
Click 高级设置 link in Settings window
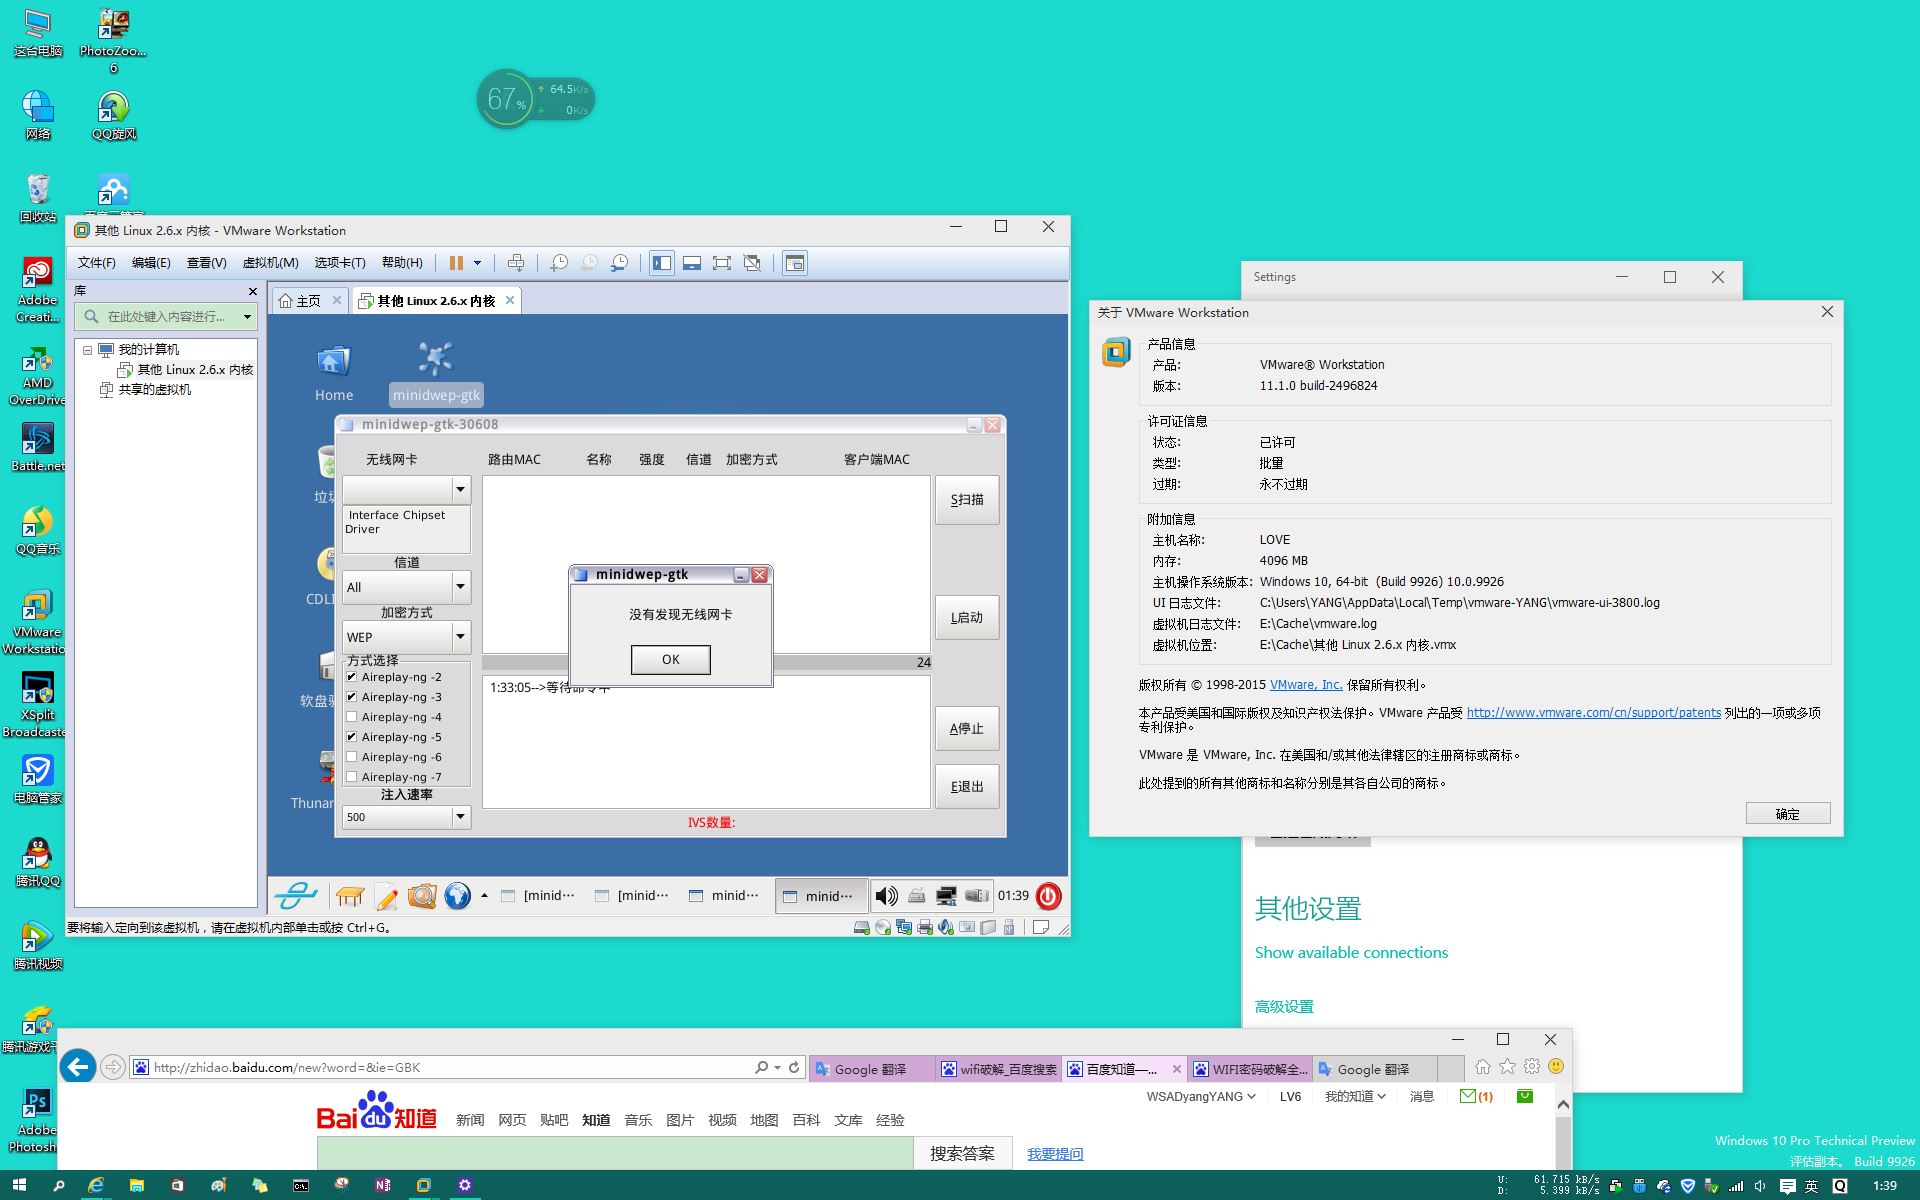point(1284,1007)
